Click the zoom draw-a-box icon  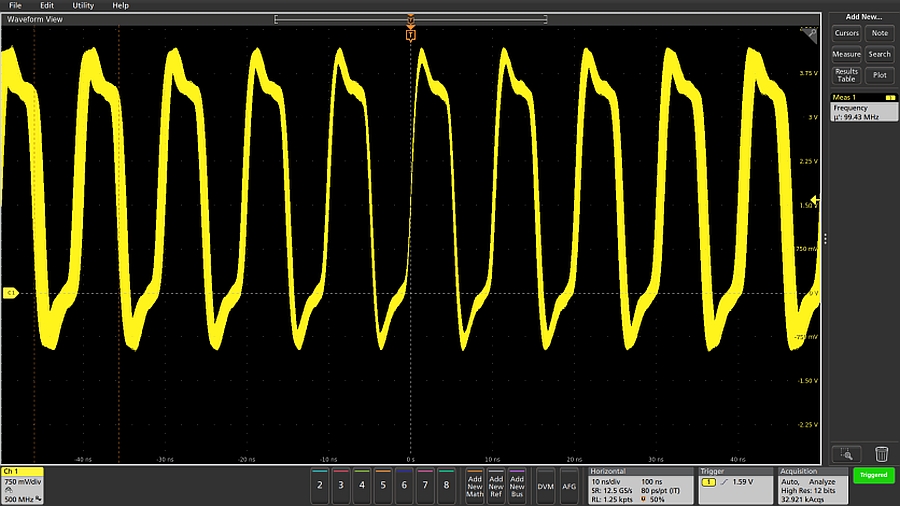[x=846, y=454]
